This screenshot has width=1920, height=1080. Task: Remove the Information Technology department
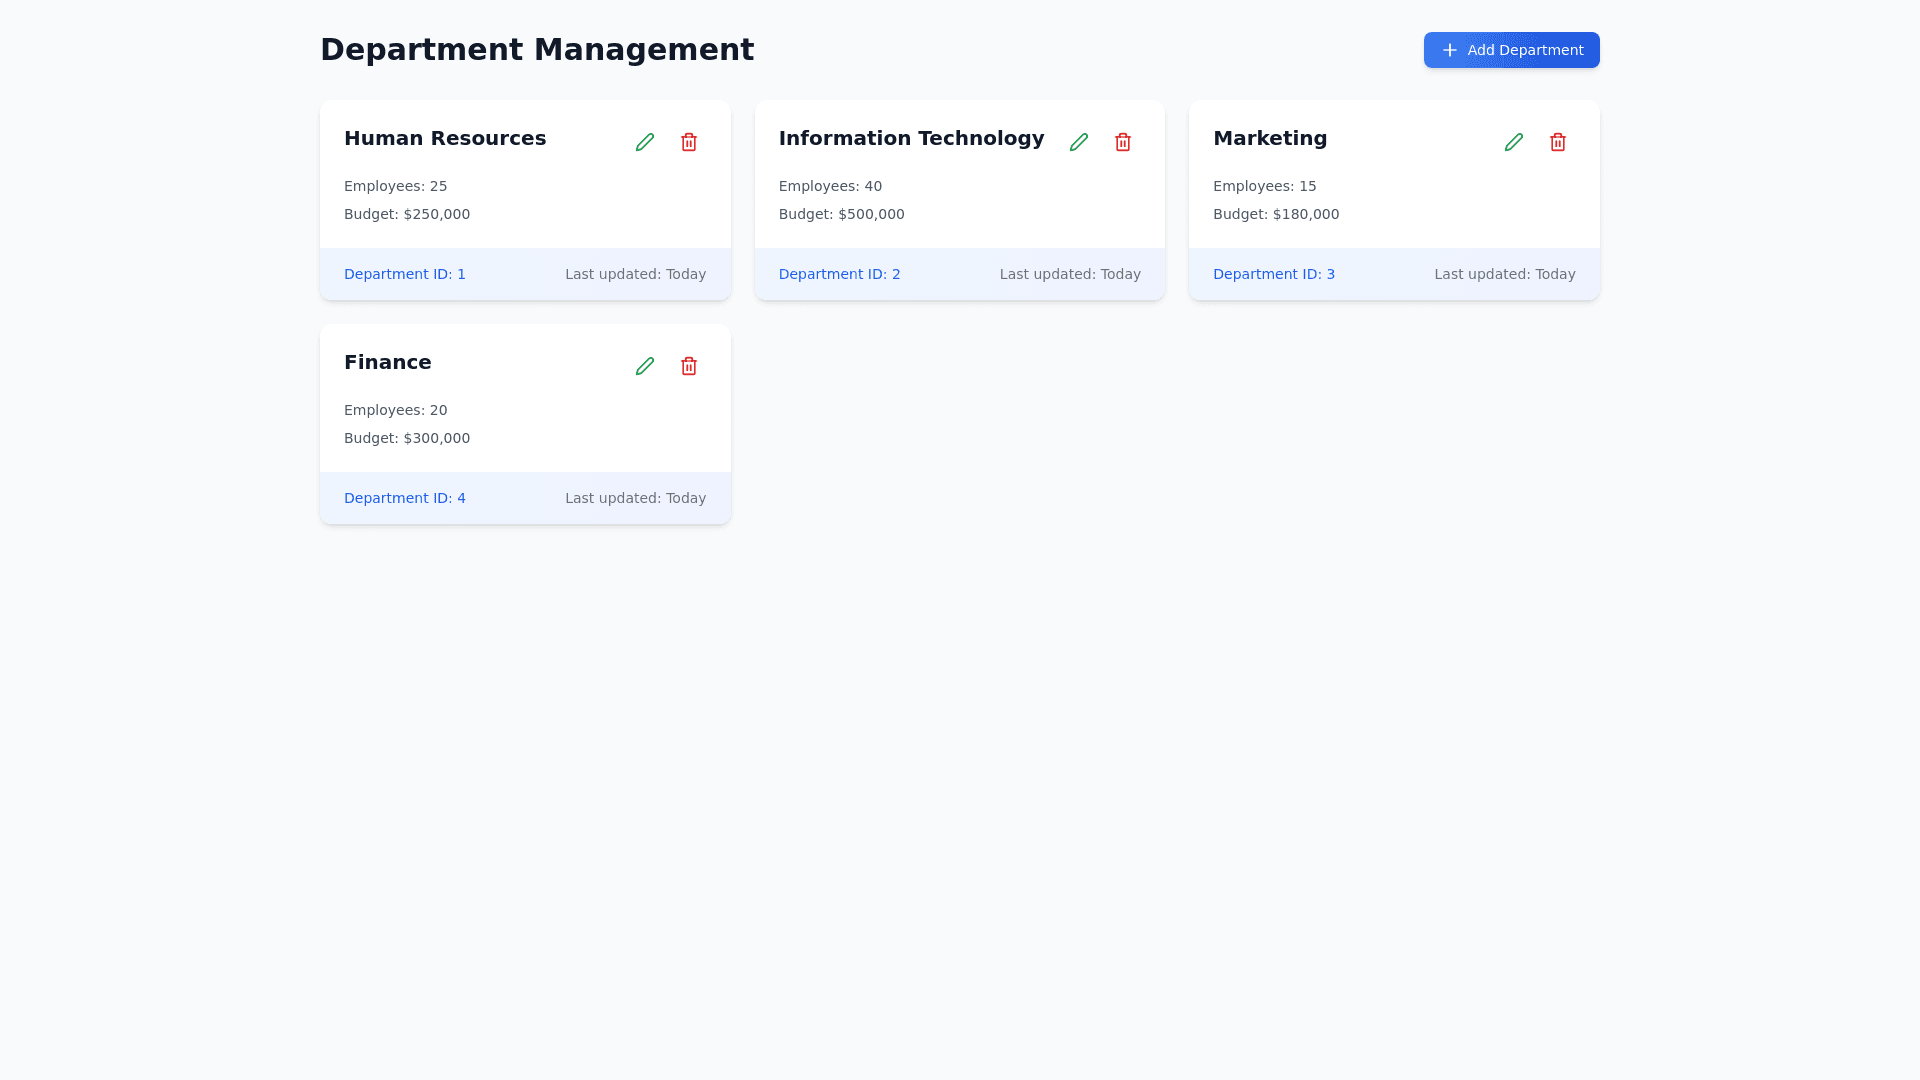(1123, 142)
